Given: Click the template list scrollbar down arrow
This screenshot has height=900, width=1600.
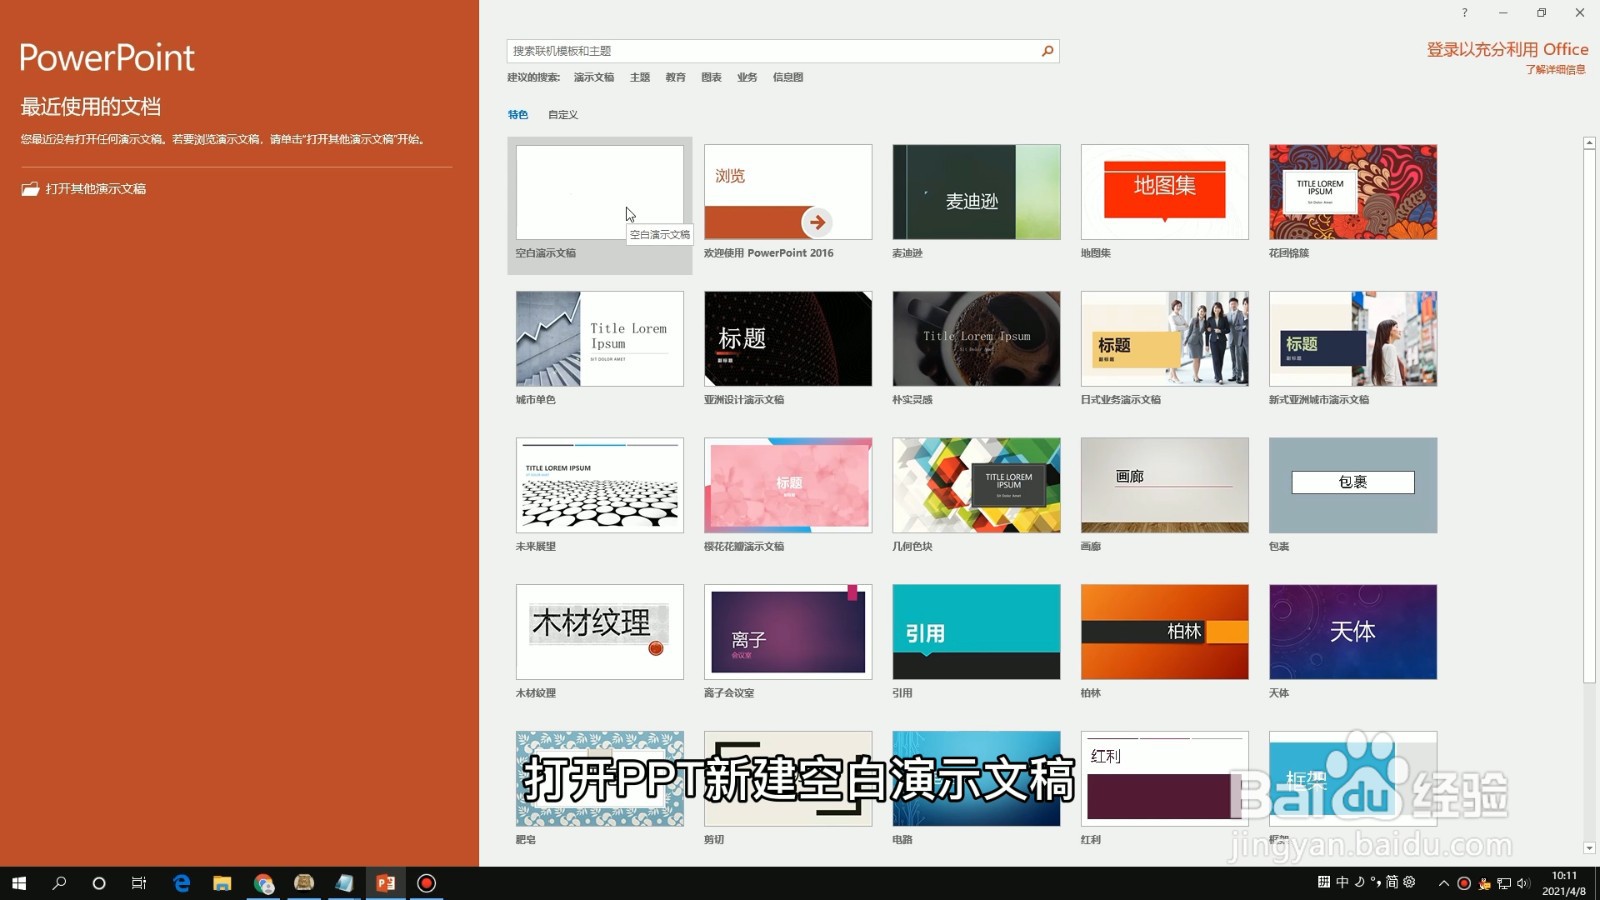Looking at the screenshot, I should (1589, 848).
